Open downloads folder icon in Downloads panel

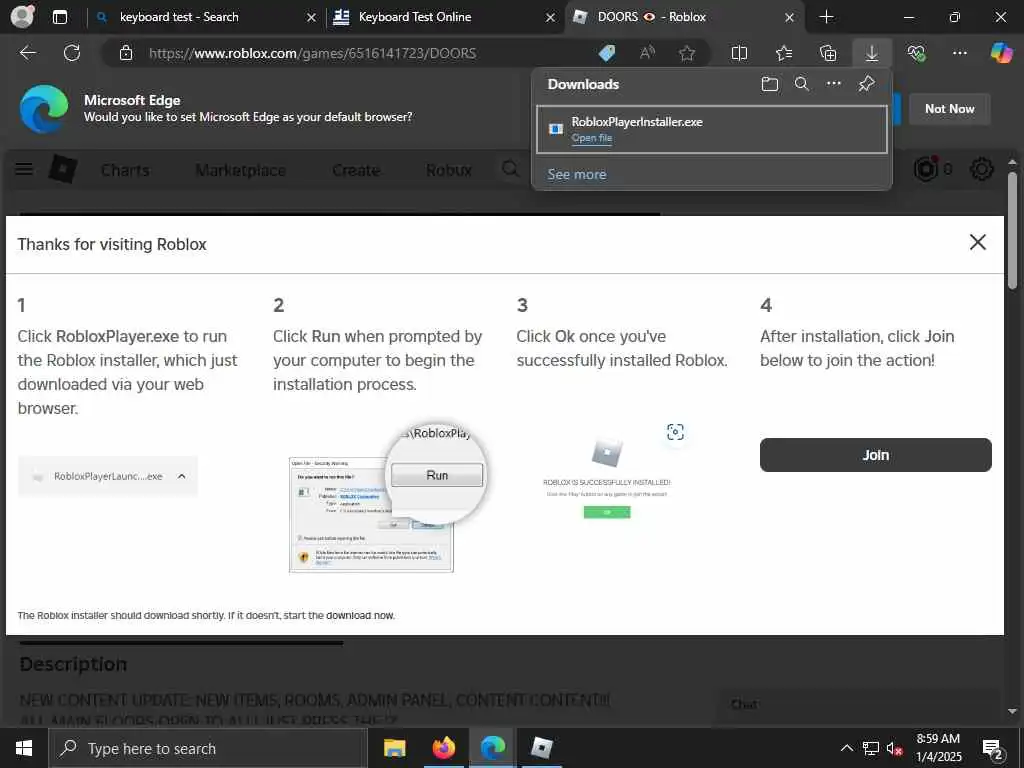(x=770, y=84)
